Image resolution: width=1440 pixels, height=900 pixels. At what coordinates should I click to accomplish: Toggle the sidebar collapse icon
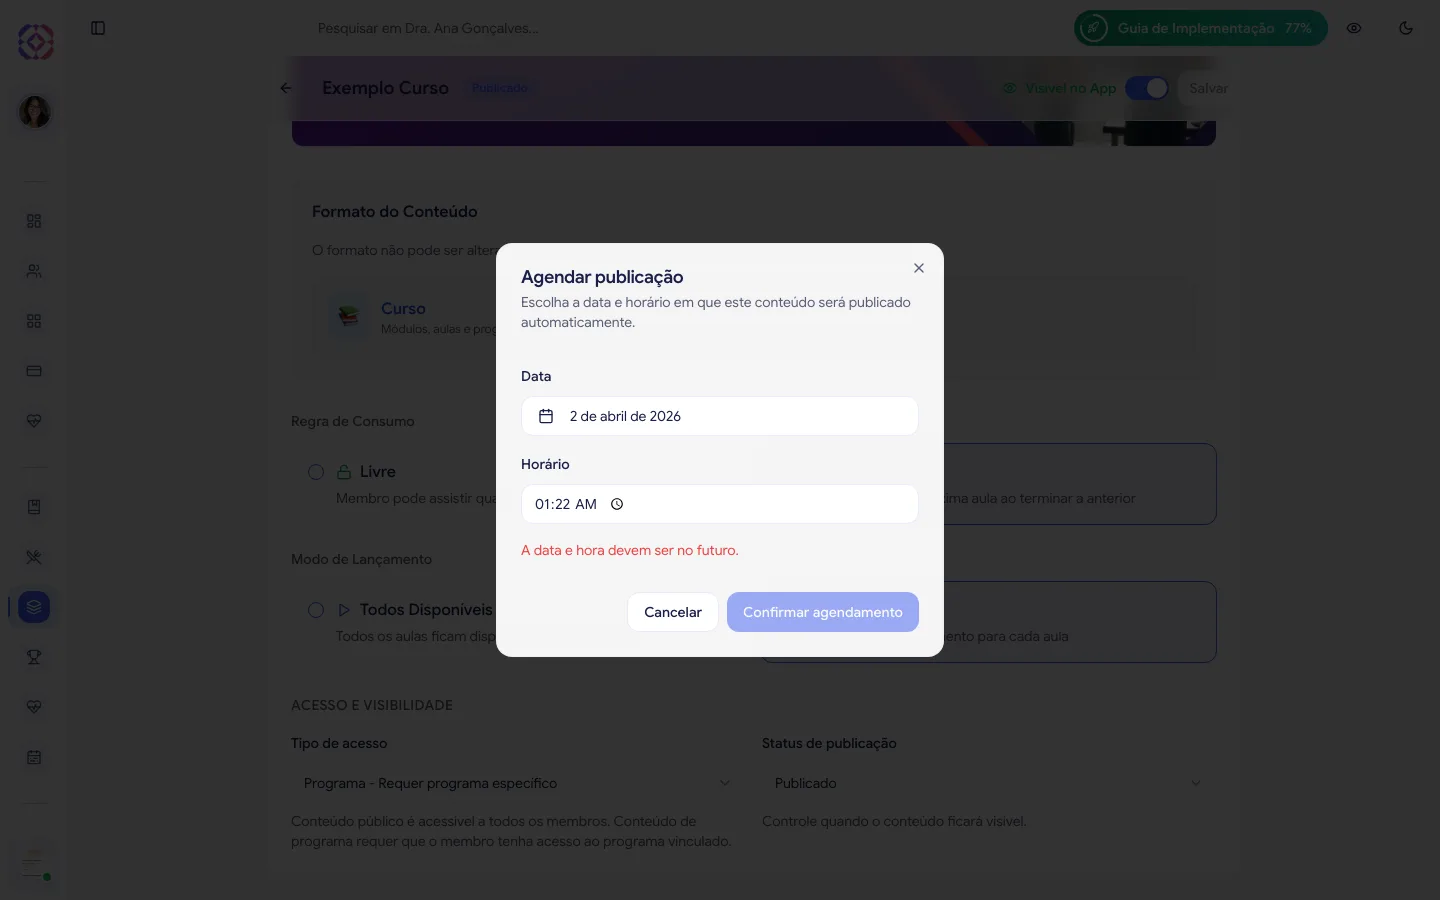point(98,28)
